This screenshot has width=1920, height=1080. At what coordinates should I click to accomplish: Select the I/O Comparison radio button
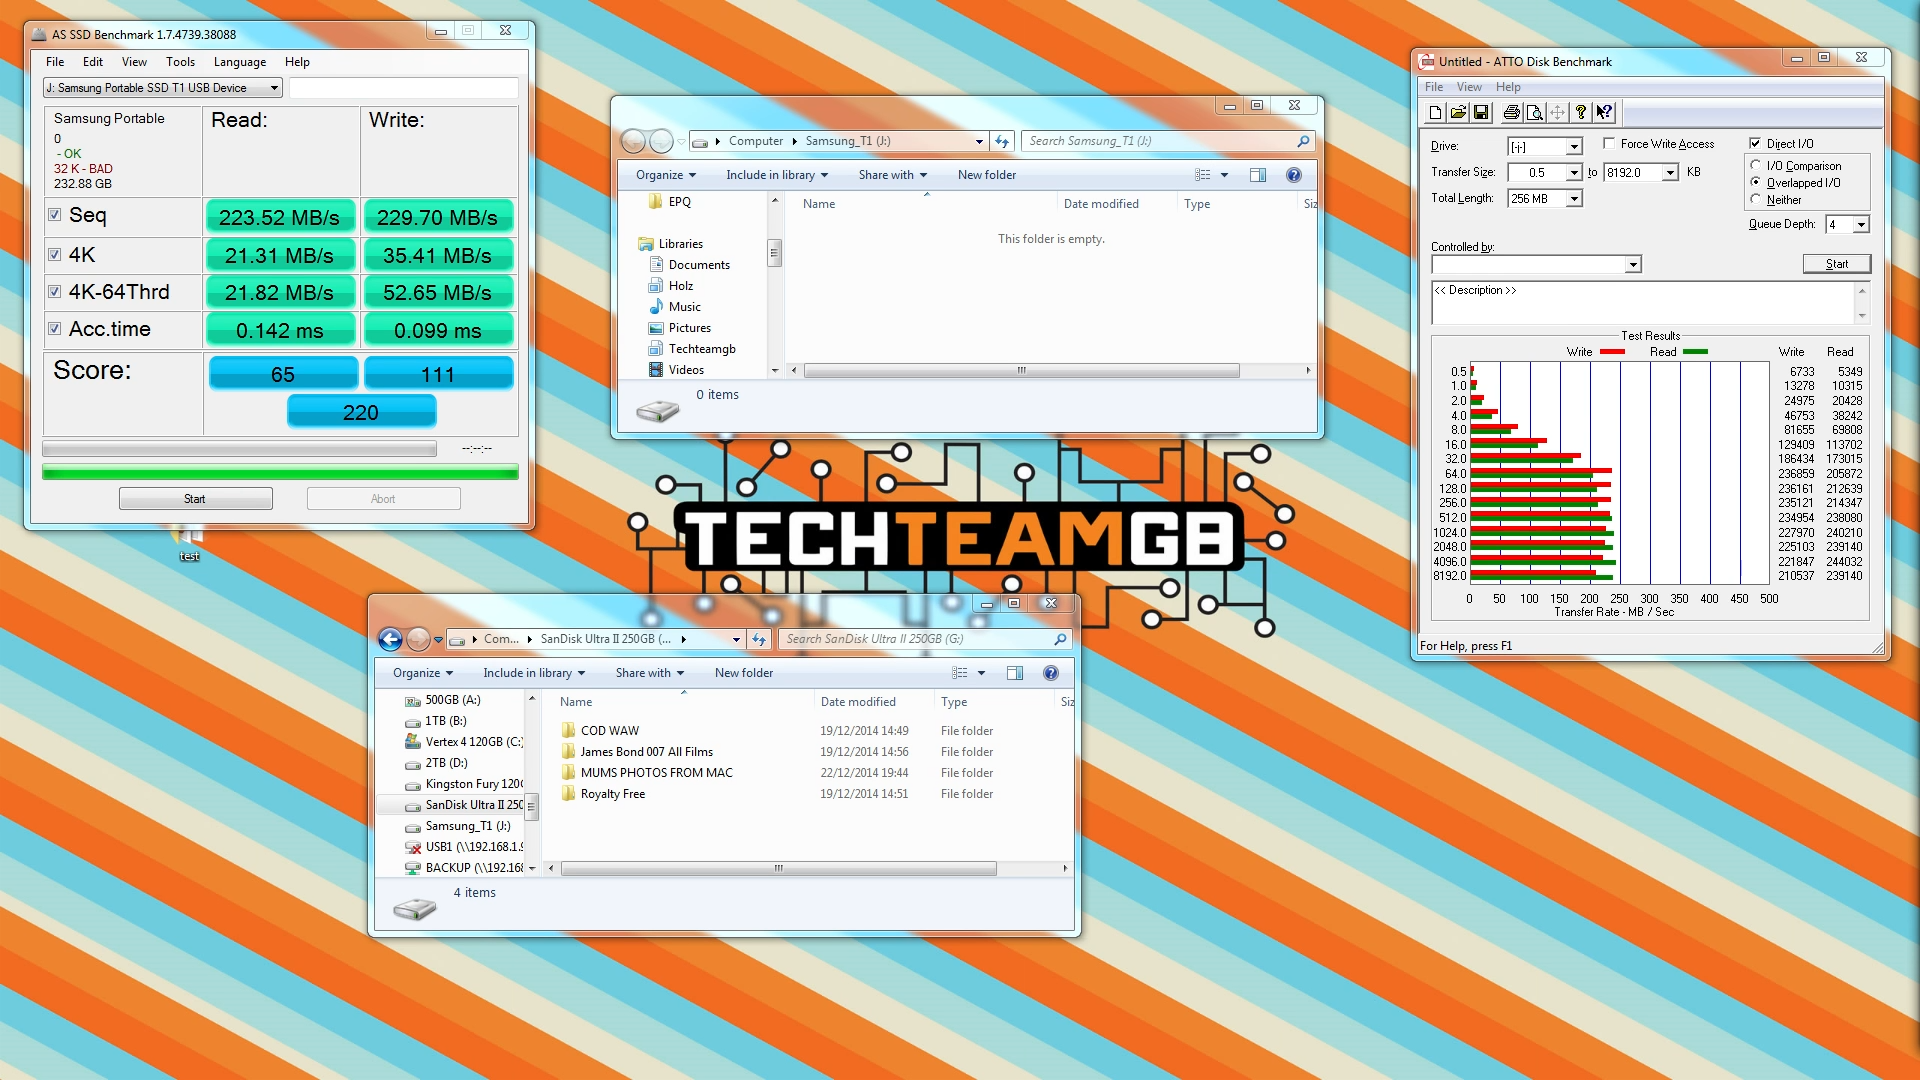[1756, 166]
